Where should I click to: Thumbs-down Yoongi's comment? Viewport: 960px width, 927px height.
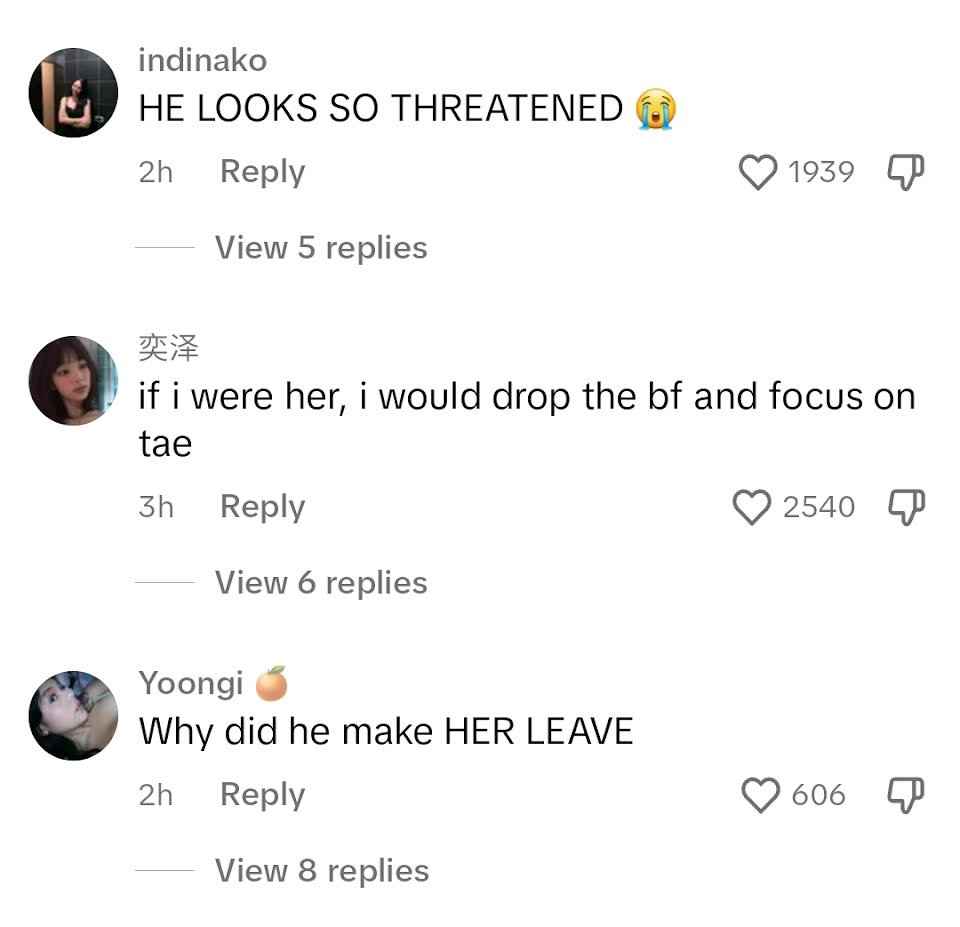(x=906, y=795)
